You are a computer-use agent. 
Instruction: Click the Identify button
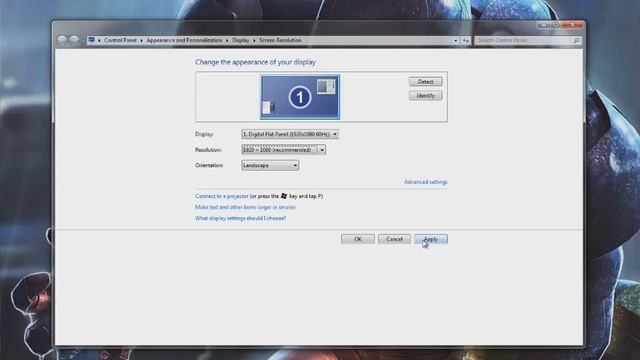pos(425,96)
